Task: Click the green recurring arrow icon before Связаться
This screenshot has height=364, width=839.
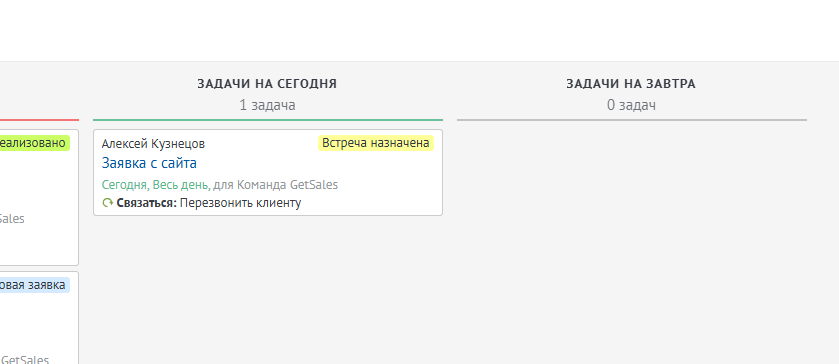Action: 108,203
